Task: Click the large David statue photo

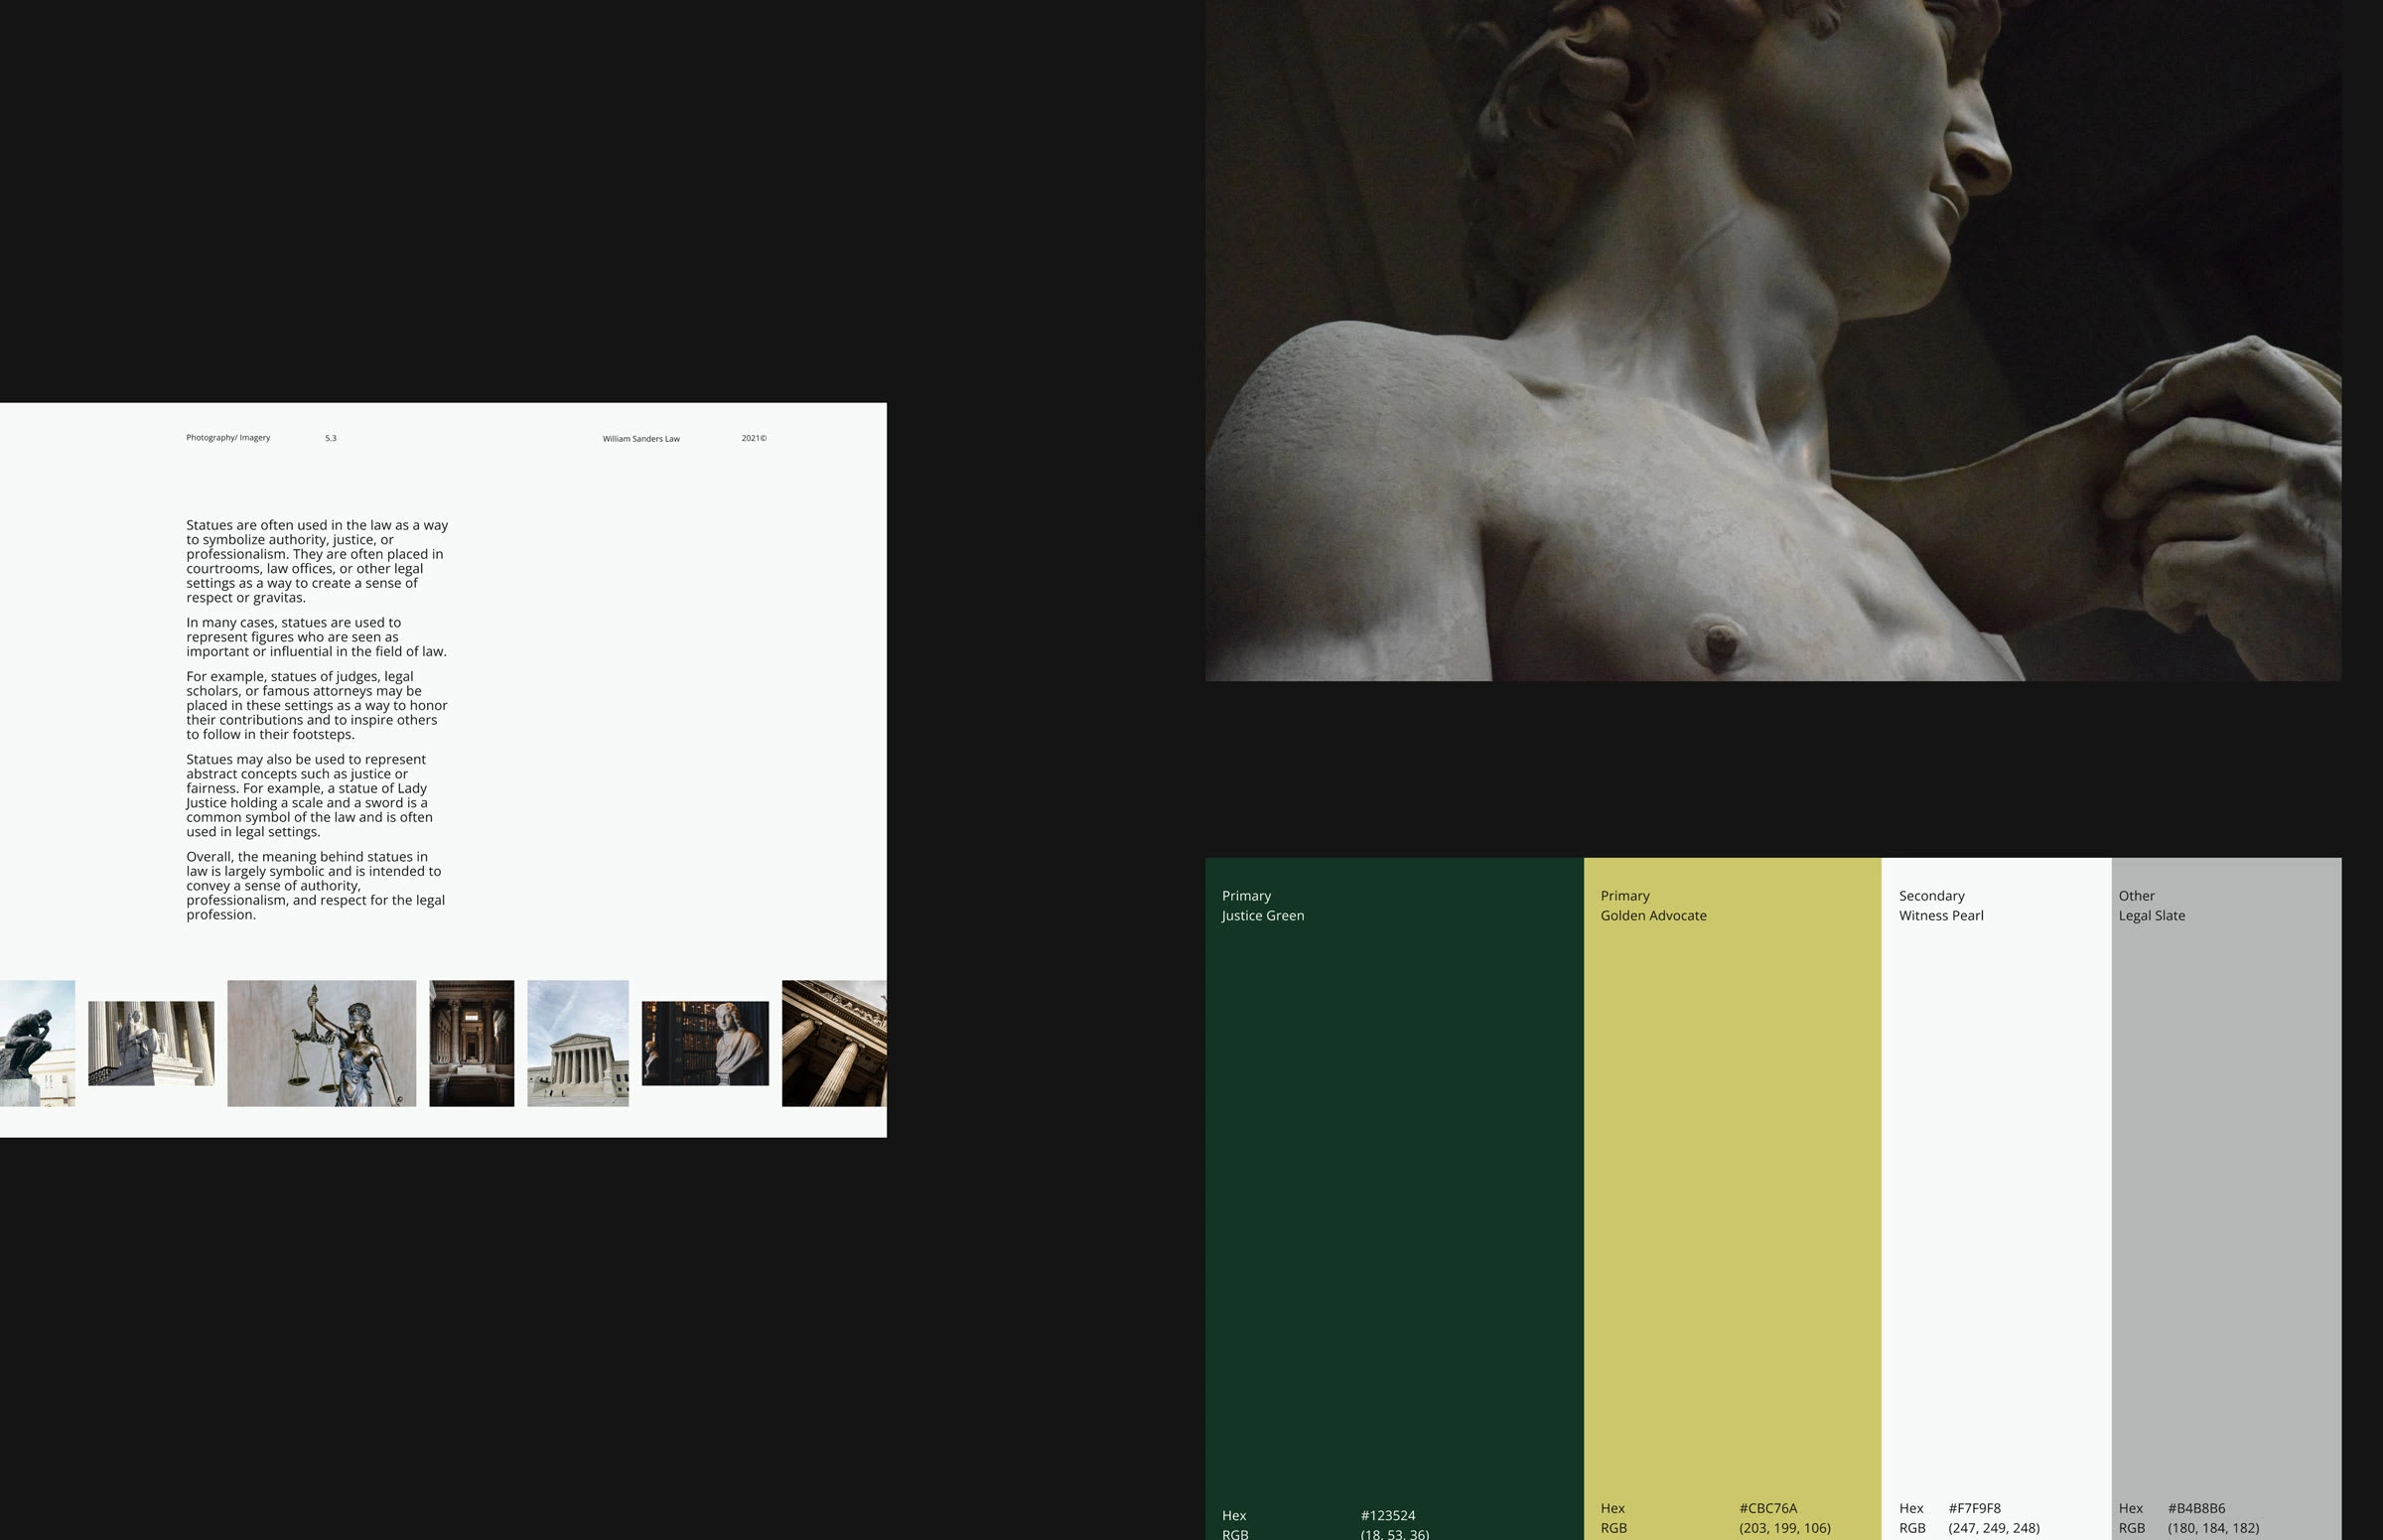Action: click(1772, 340)
